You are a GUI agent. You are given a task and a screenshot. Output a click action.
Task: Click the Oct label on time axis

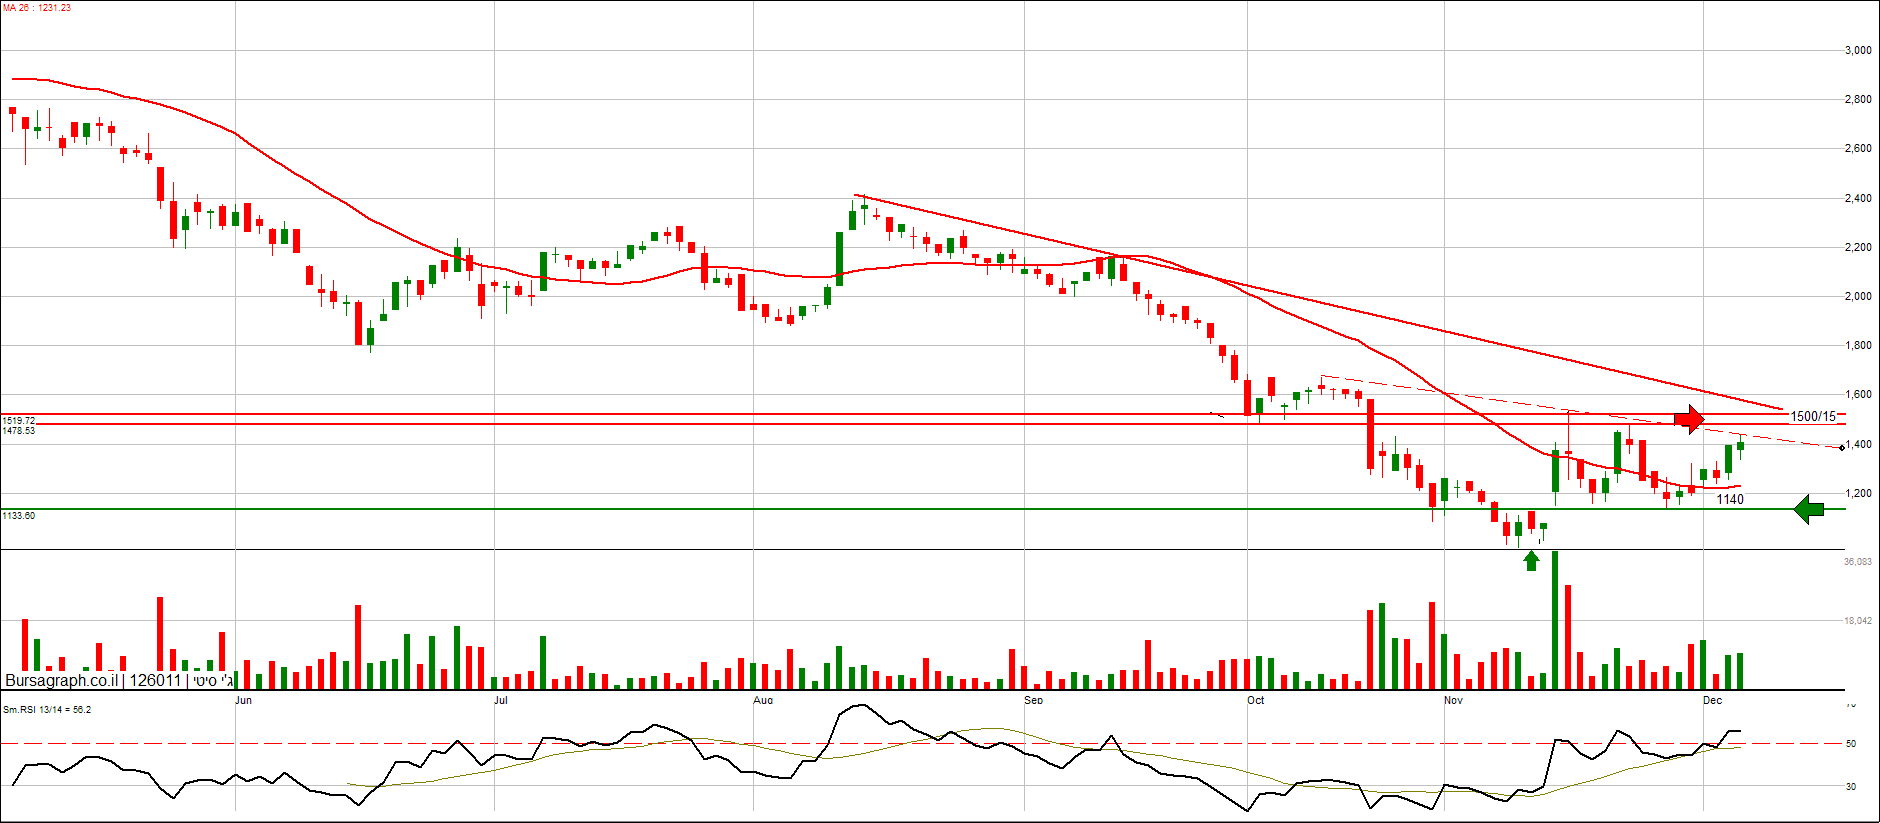pos(1255,700)
